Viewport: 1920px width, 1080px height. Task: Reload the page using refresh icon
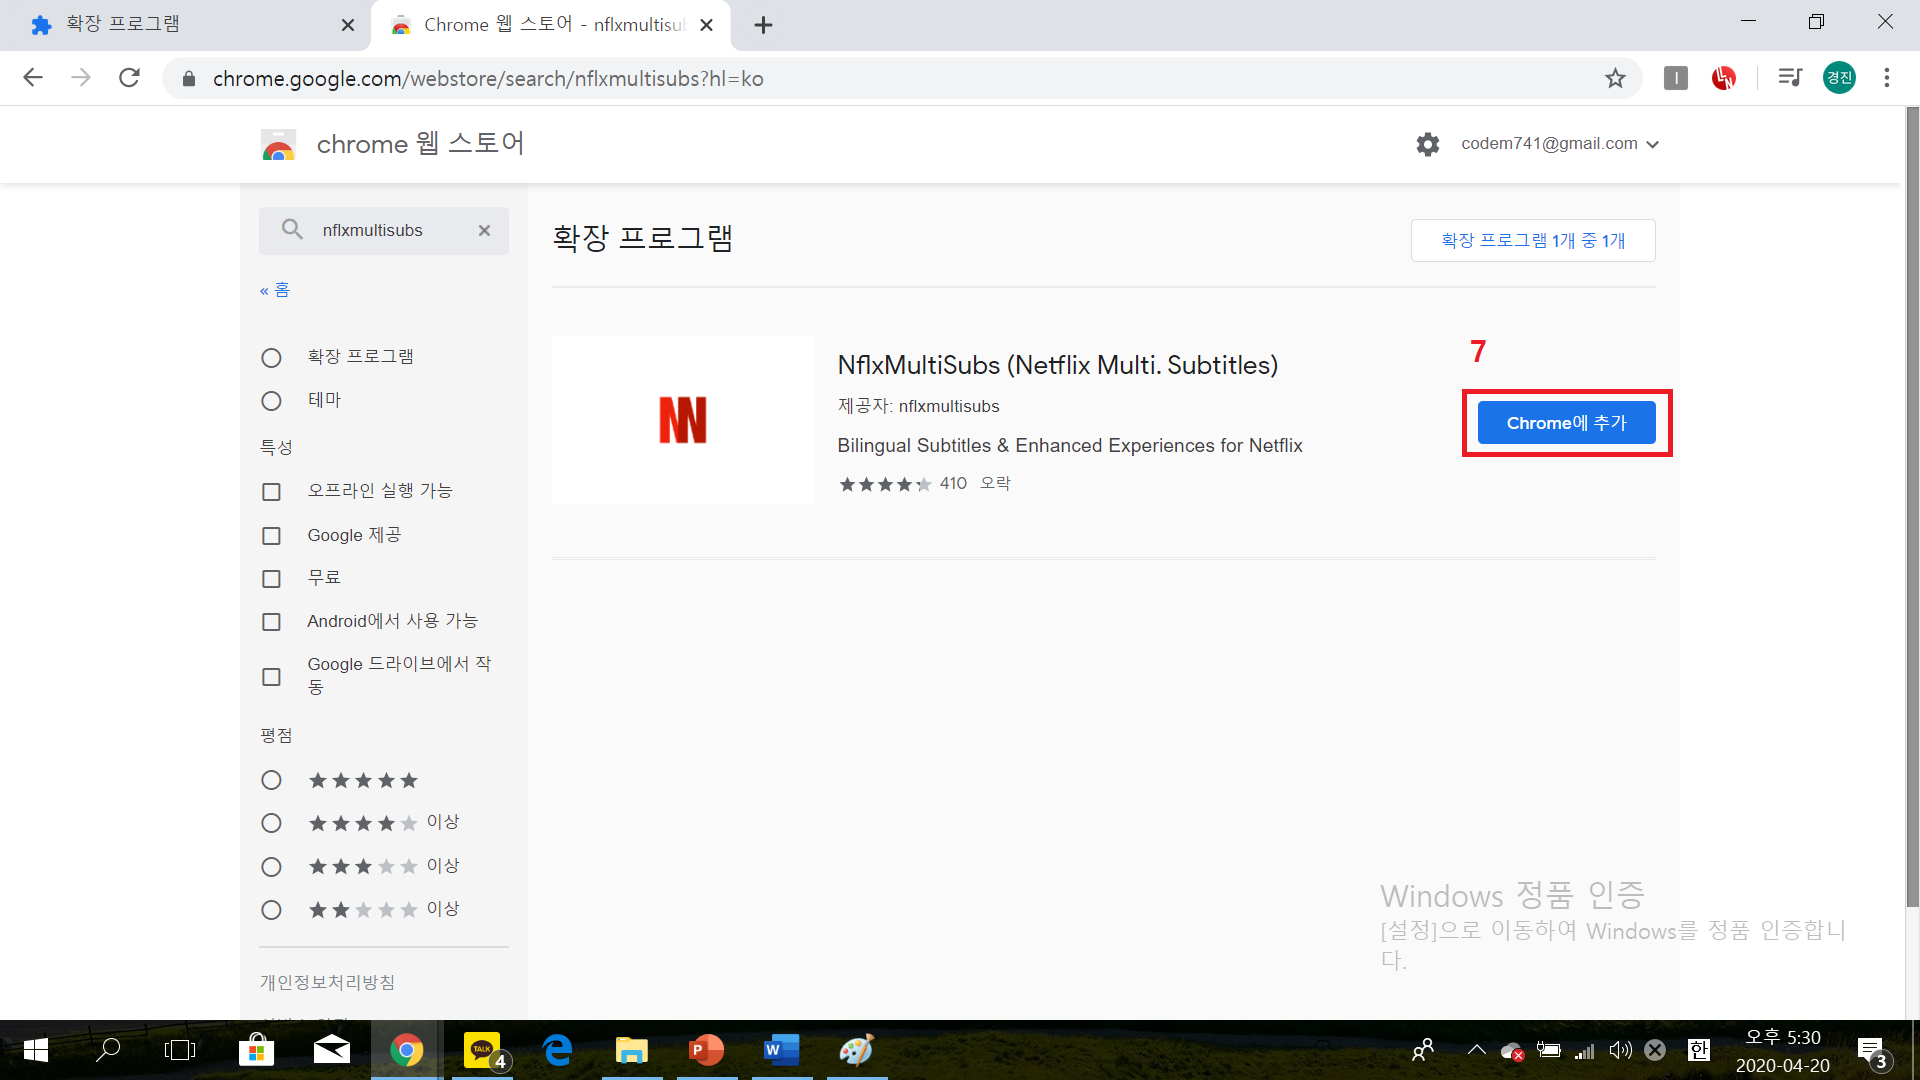click(x=129, y=78)
